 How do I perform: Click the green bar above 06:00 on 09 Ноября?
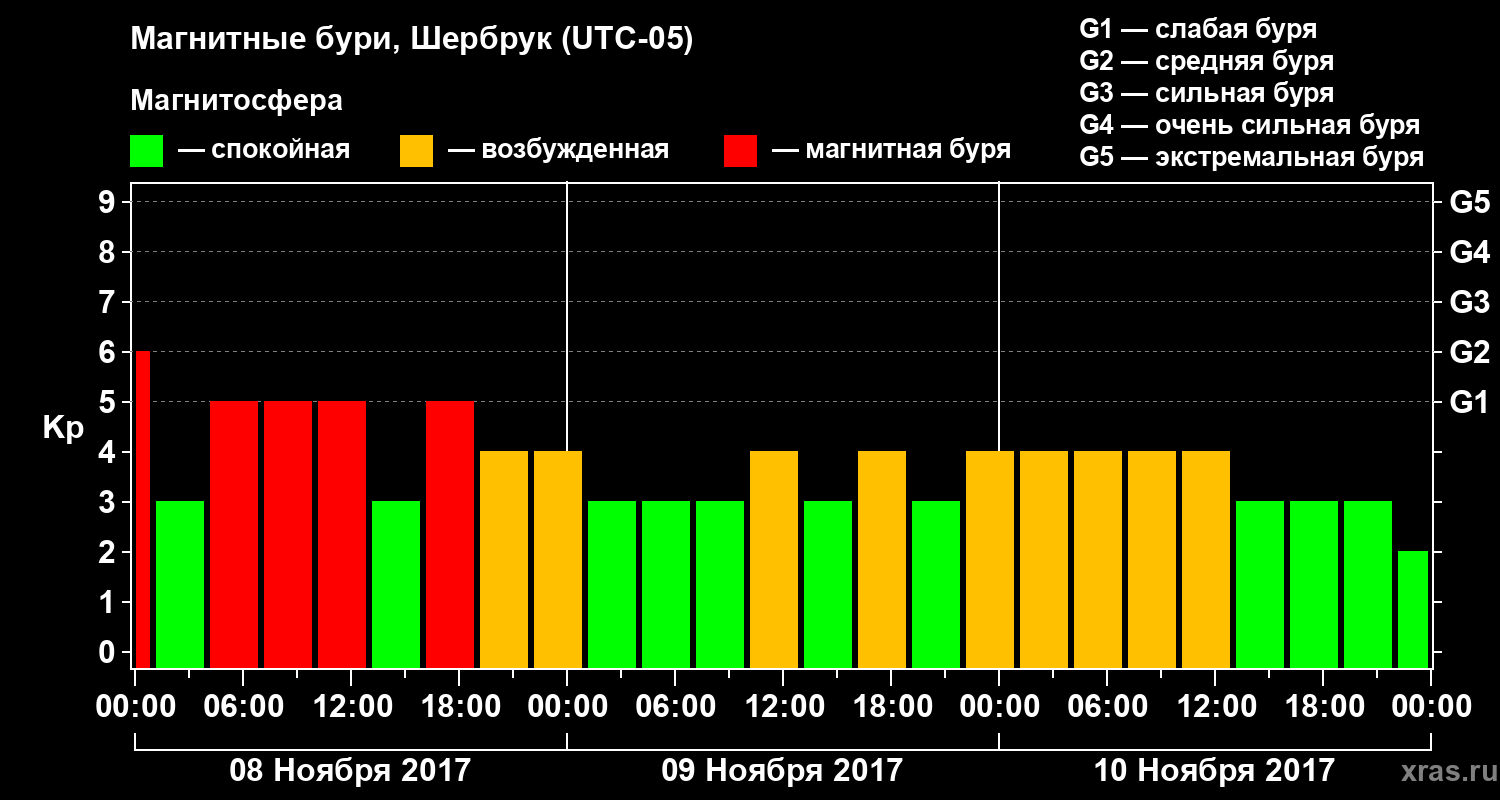click(x=666, y=584)
